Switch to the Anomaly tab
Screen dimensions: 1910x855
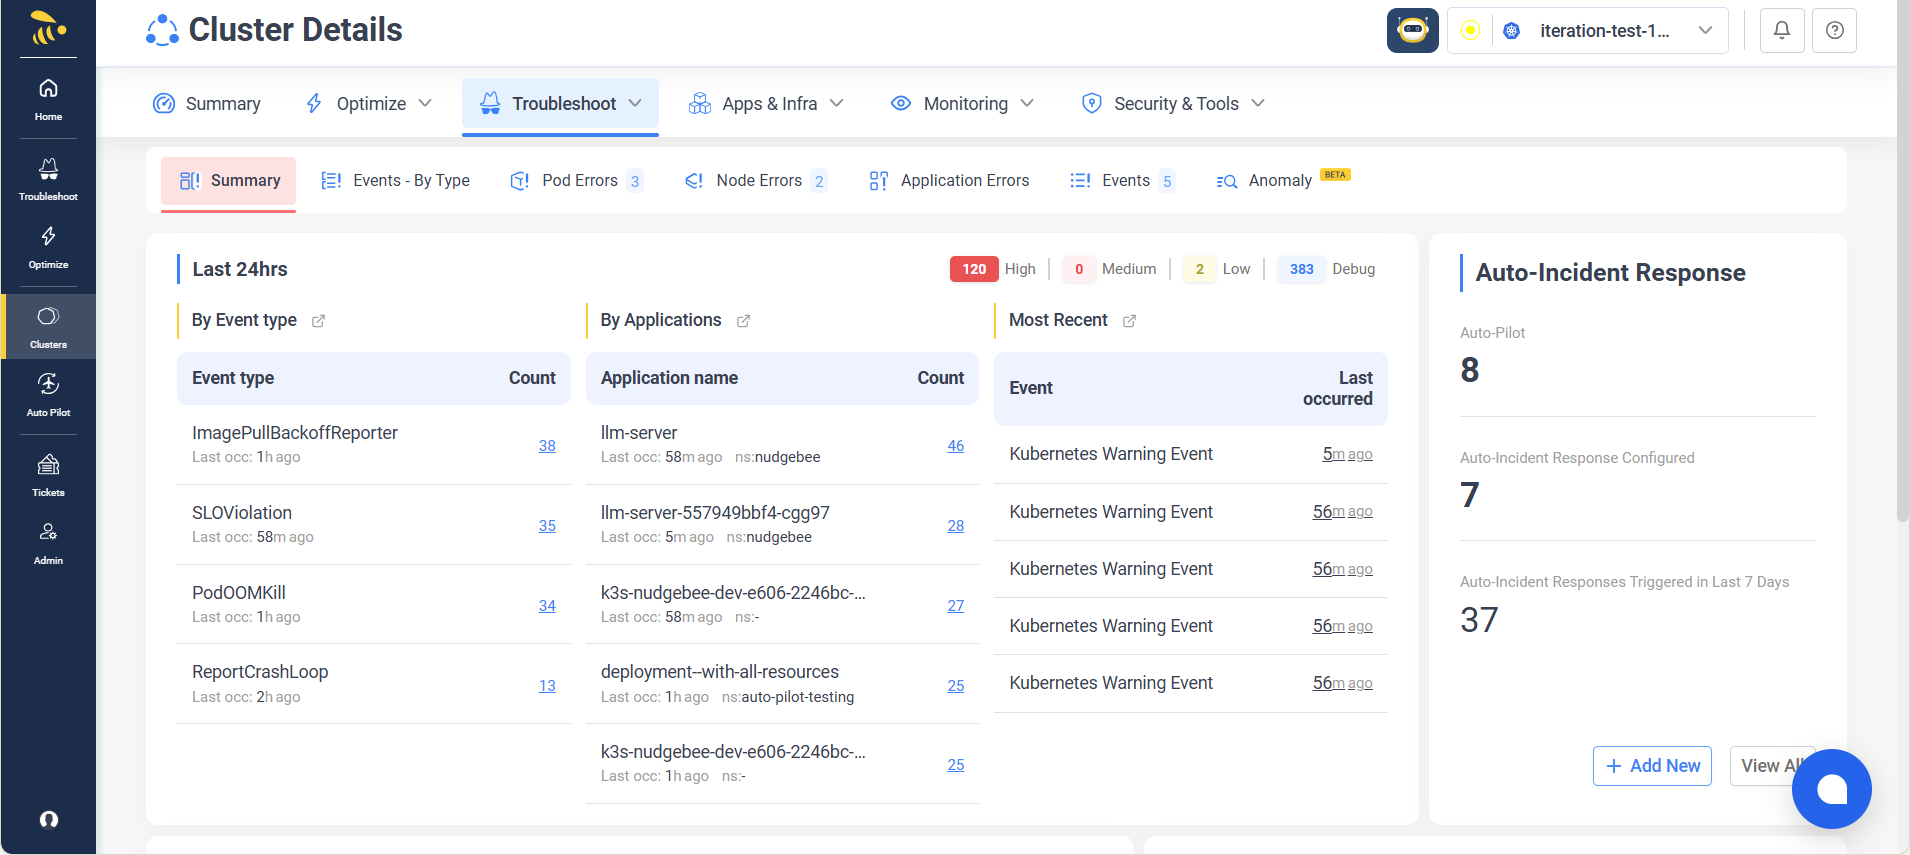click(x=1279, y=181)
